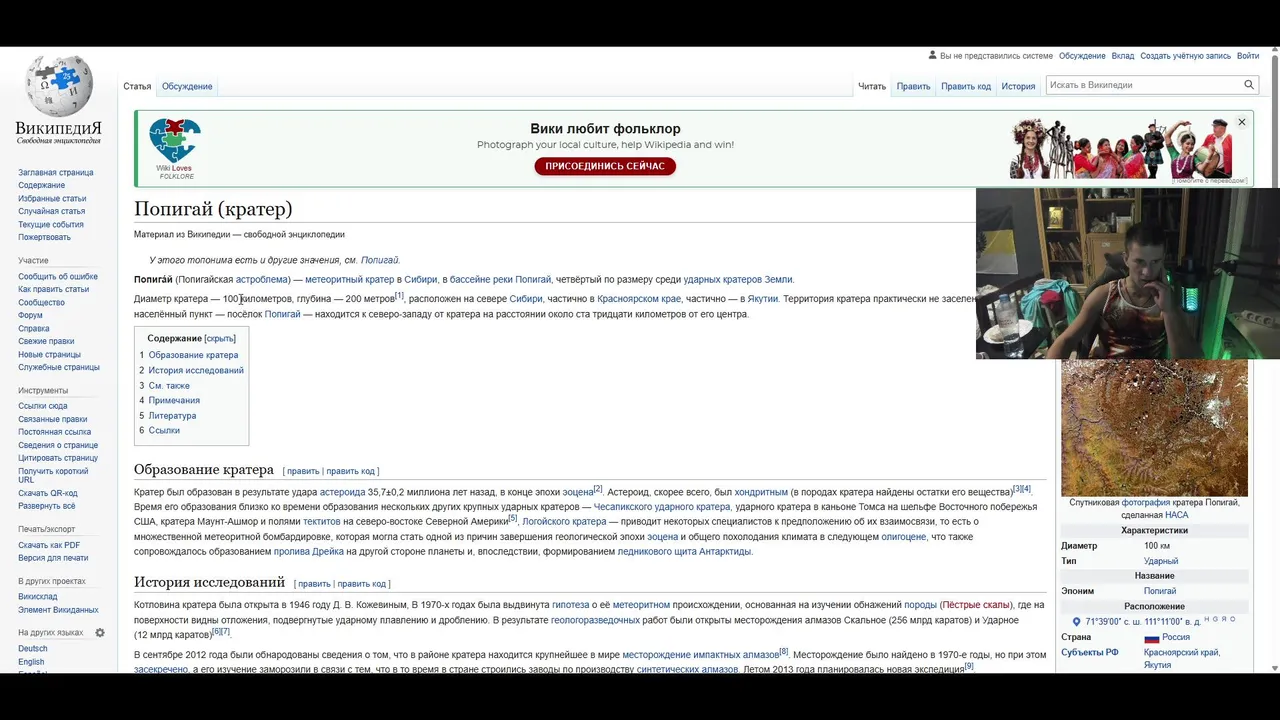The width and height of the screenshot is (1280, 720).
Task: Close the Wiki Loves Folklore banner
Action: click(1242, 122)
